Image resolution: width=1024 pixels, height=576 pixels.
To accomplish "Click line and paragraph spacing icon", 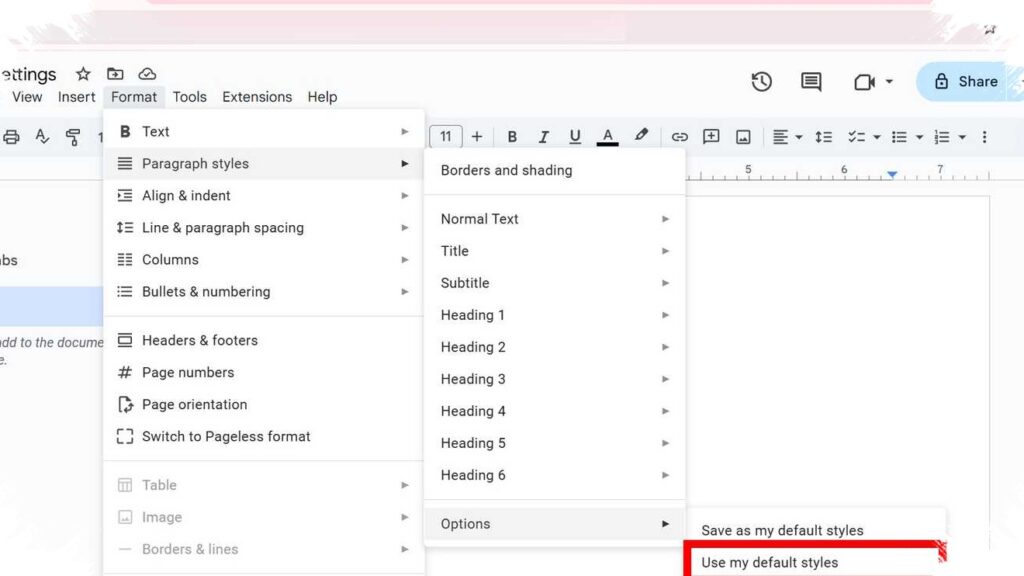I will click(824, 137).
